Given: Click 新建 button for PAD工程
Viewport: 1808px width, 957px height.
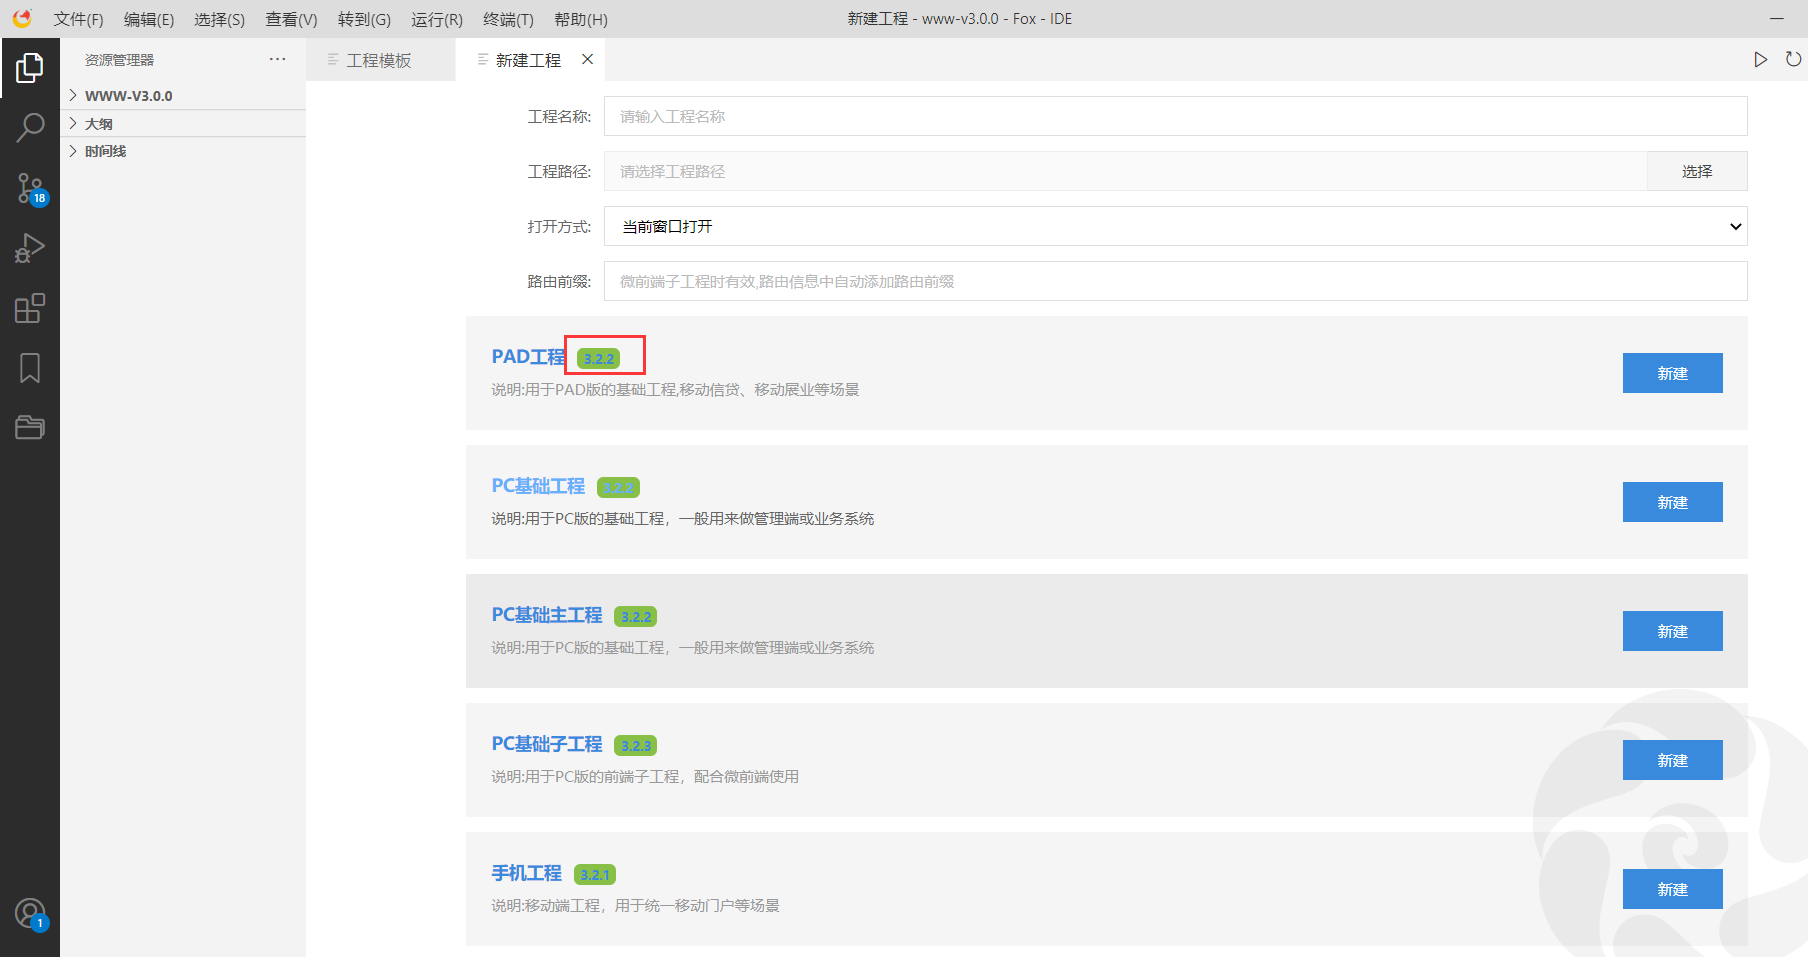Looking at the screenshot, I should coord(1672,373).
